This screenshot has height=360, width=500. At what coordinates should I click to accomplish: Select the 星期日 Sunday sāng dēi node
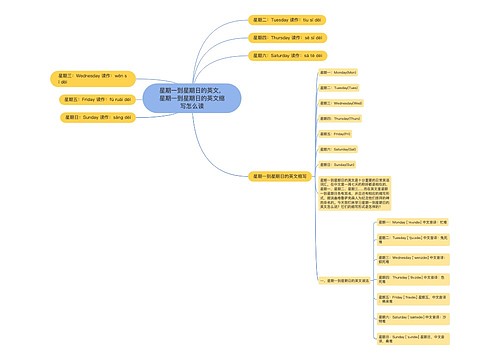98,117
